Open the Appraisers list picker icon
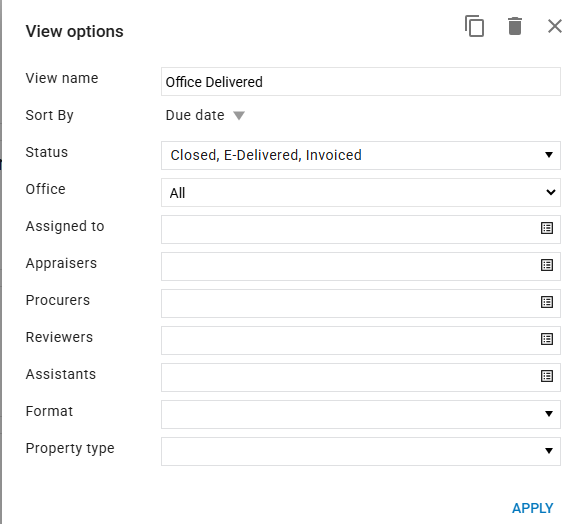The image size is (585, 524). pos(547,265)
